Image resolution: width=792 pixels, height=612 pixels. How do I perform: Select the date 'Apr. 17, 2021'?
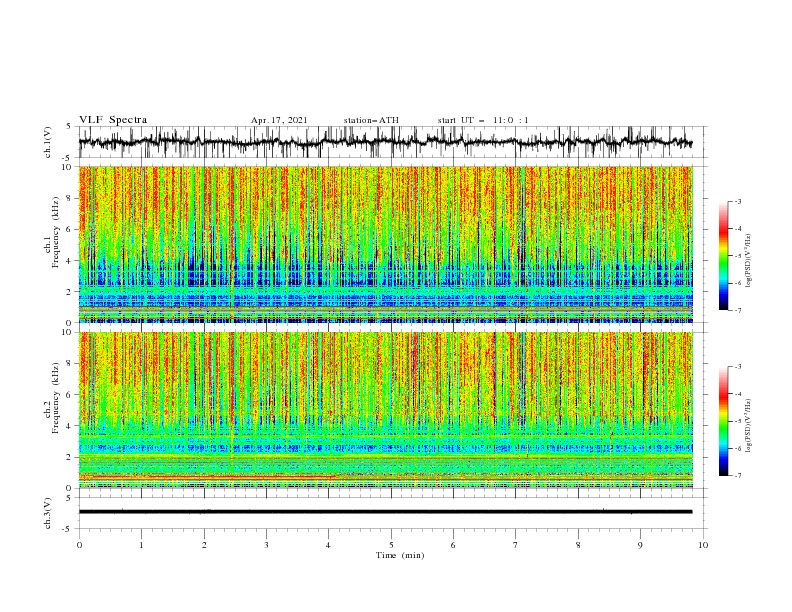pyautogui.click(x=279, y=120)
